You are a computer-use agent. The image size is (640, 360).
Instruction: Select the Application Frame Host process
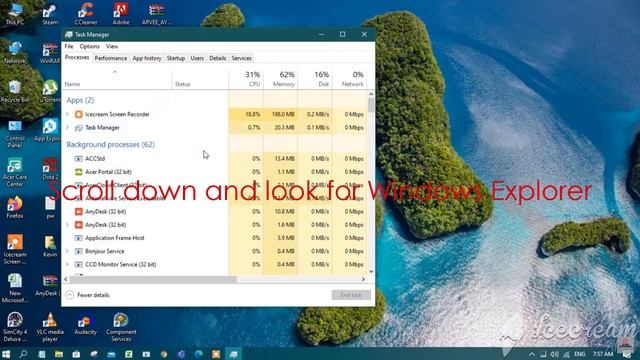point(215,238)
